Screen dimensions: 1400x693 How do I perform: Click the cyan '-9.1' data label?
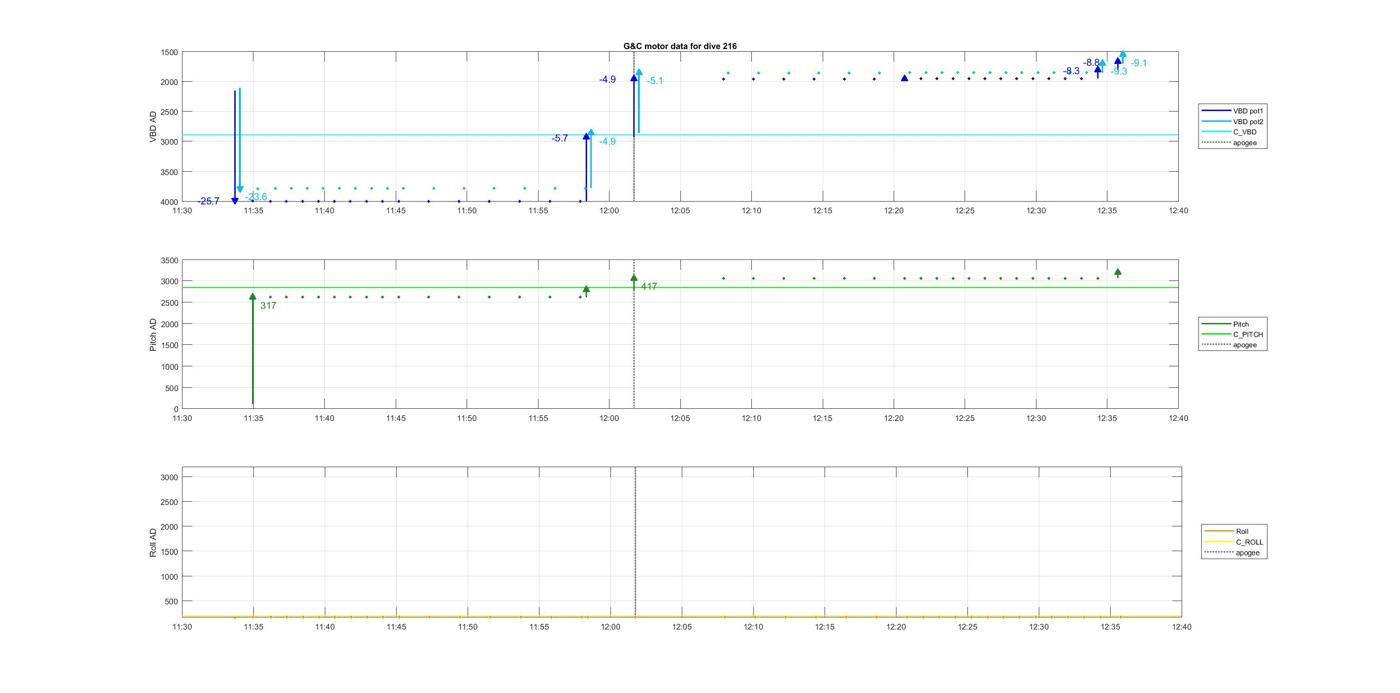tap(1139, 63)
